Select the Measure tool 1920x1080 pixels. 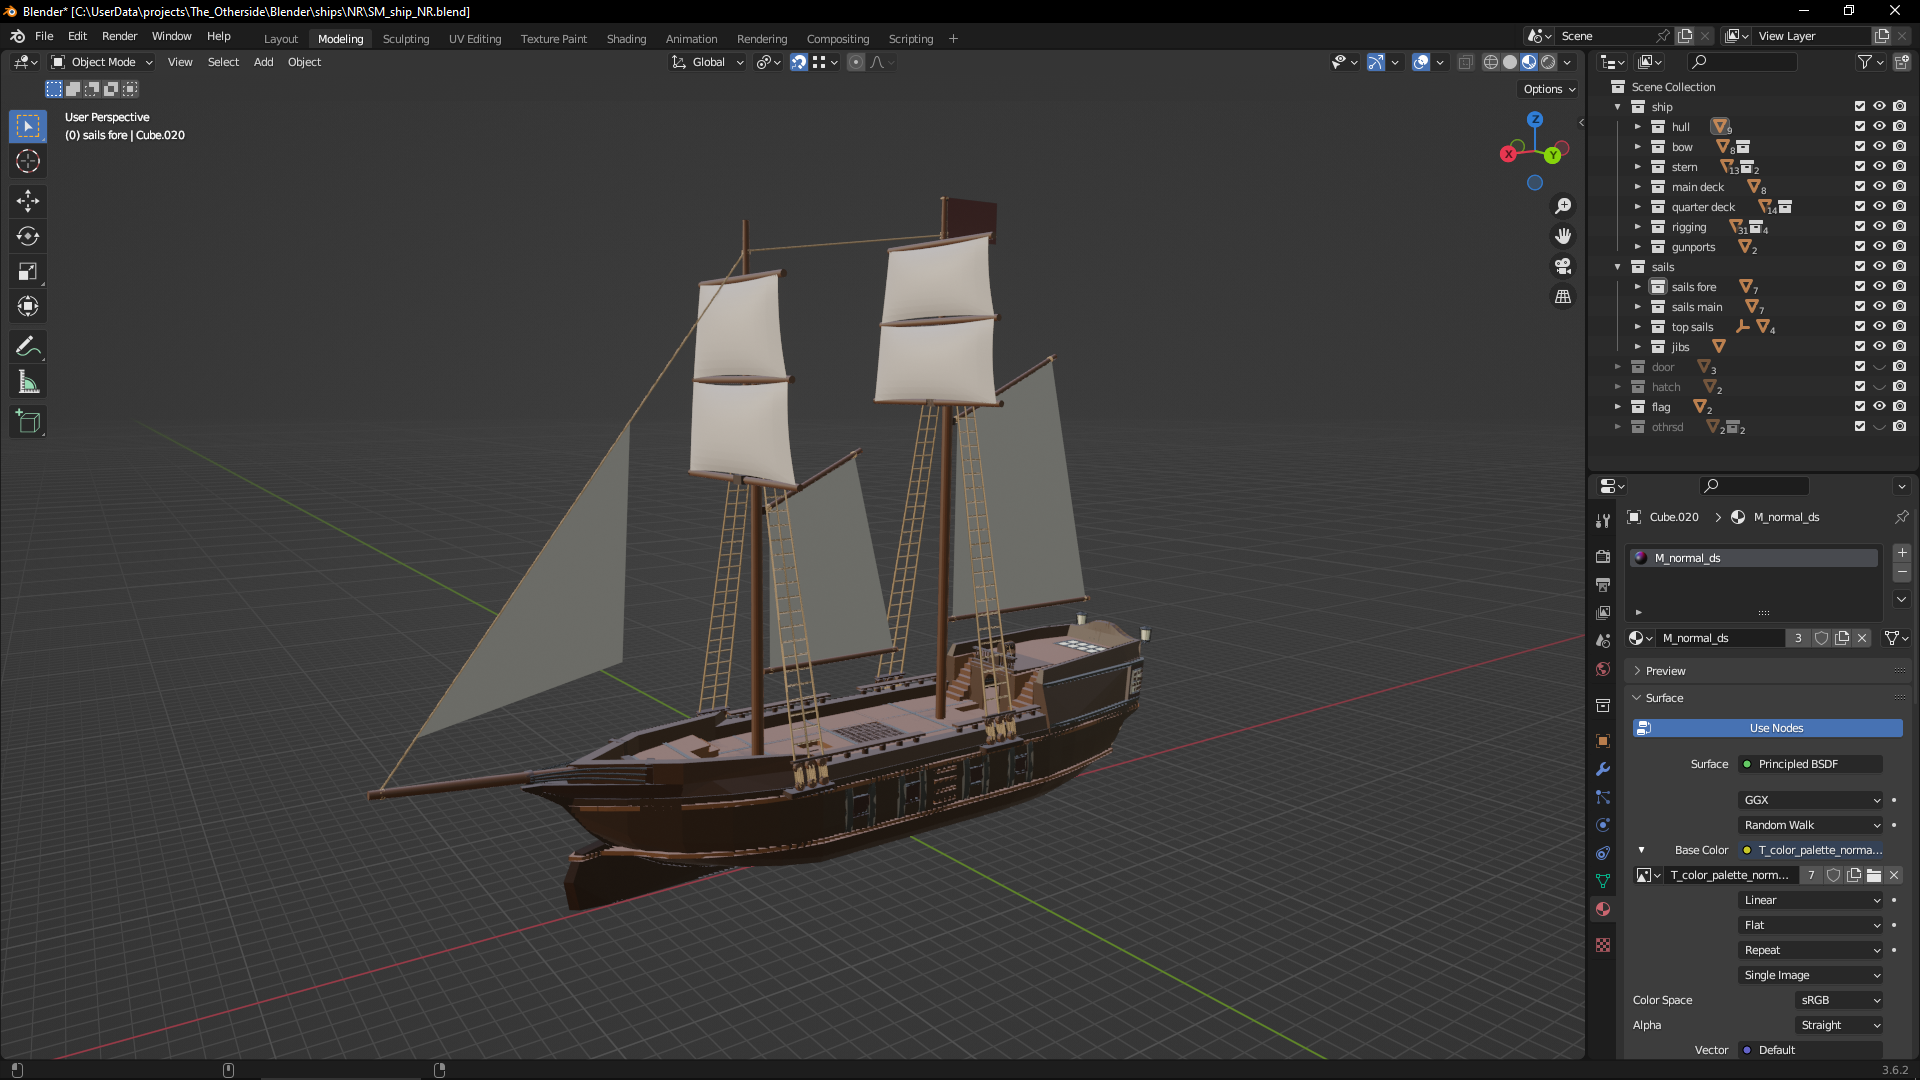[x=27, y=383]
